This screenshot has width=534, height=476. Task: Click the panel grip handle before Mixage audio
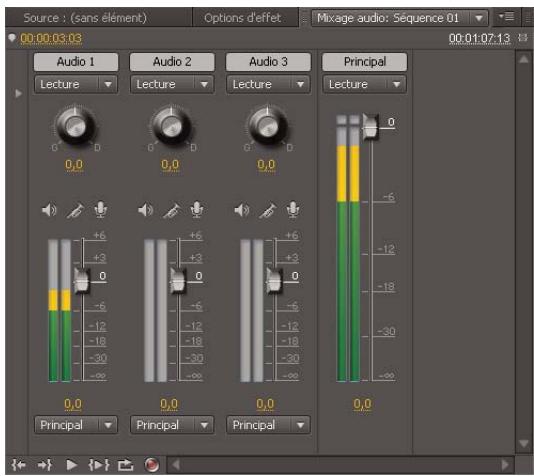click(304, 18)
